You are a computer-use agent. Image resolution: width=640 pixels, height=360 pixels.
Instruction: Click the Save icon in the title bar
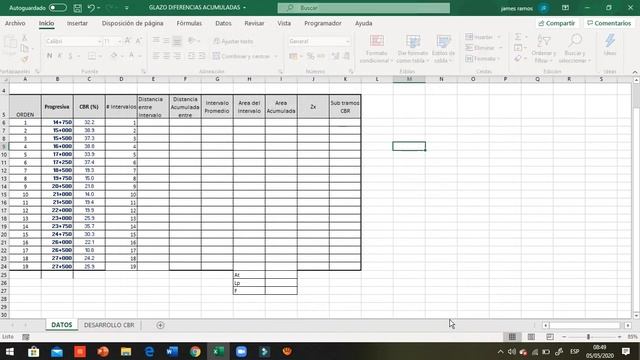point(77,8)
